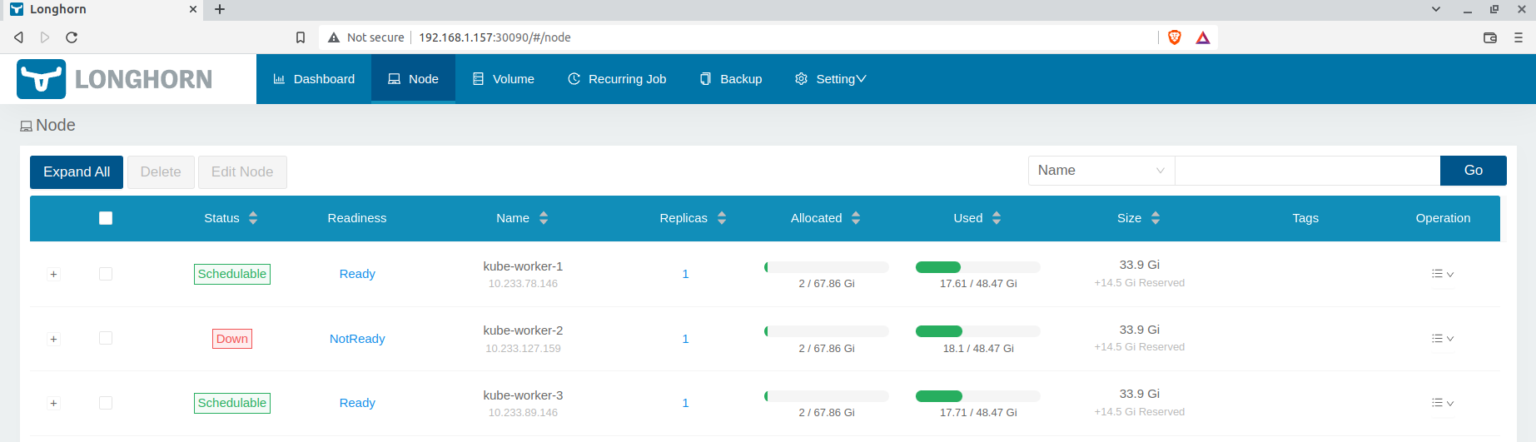The image size is (1536, 442).
Task: Click the Brave shields icon
Action: click(1174, 37)
